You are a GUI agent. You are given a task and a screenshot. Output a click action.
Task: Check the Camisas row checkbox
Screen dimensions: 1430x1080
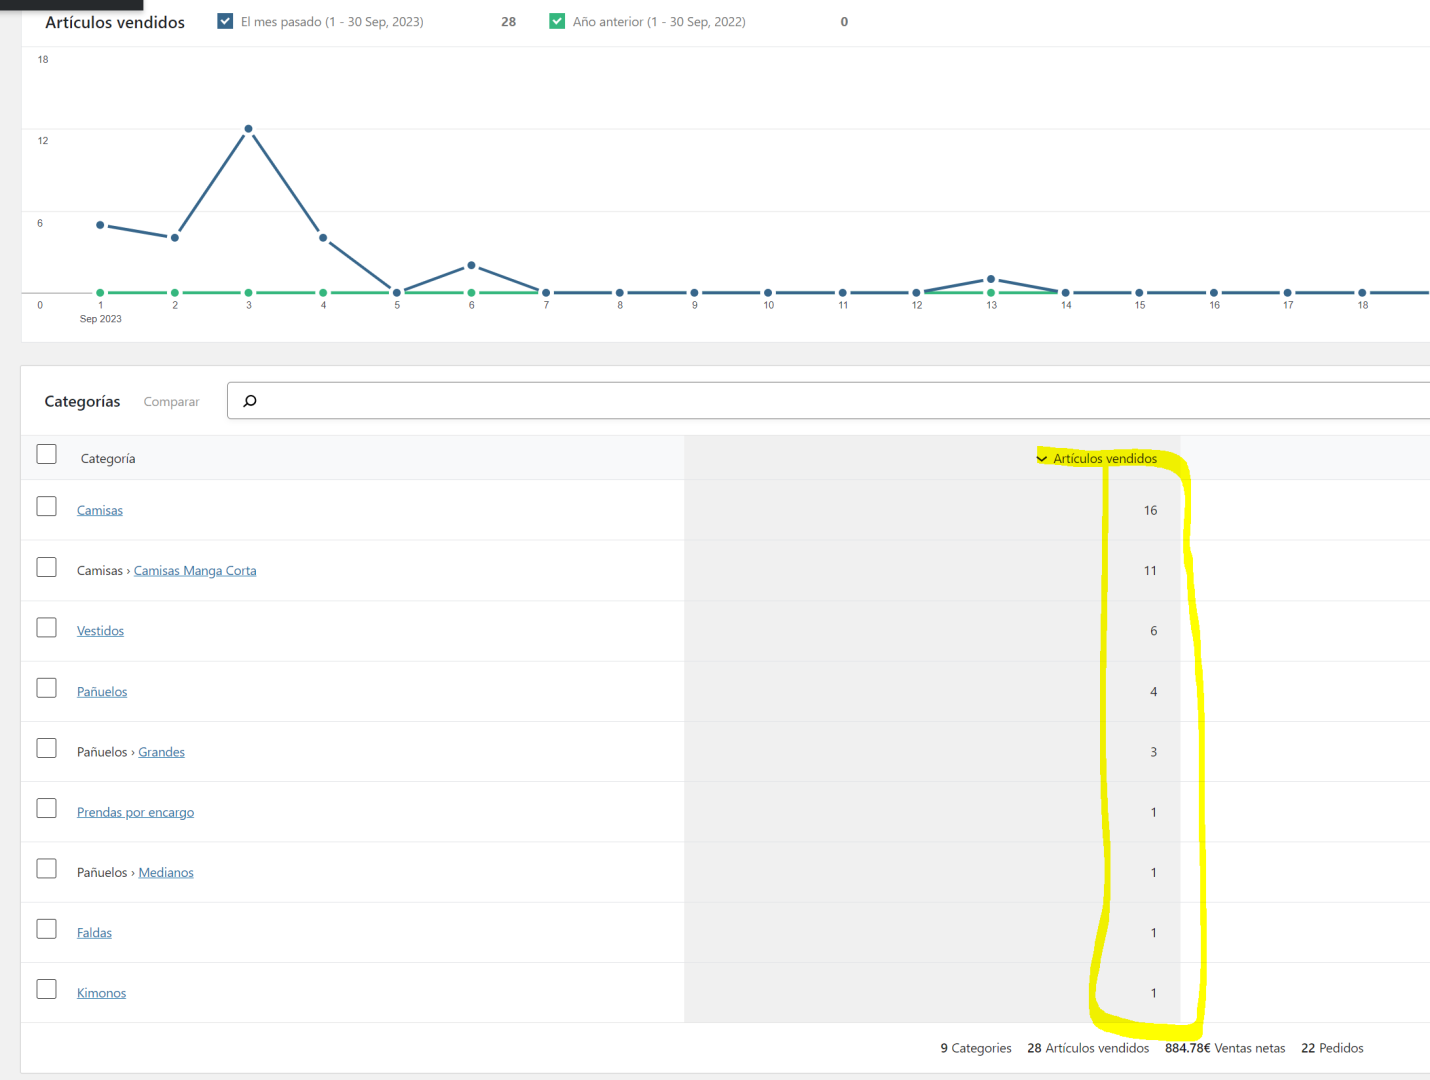click(47, 506)
